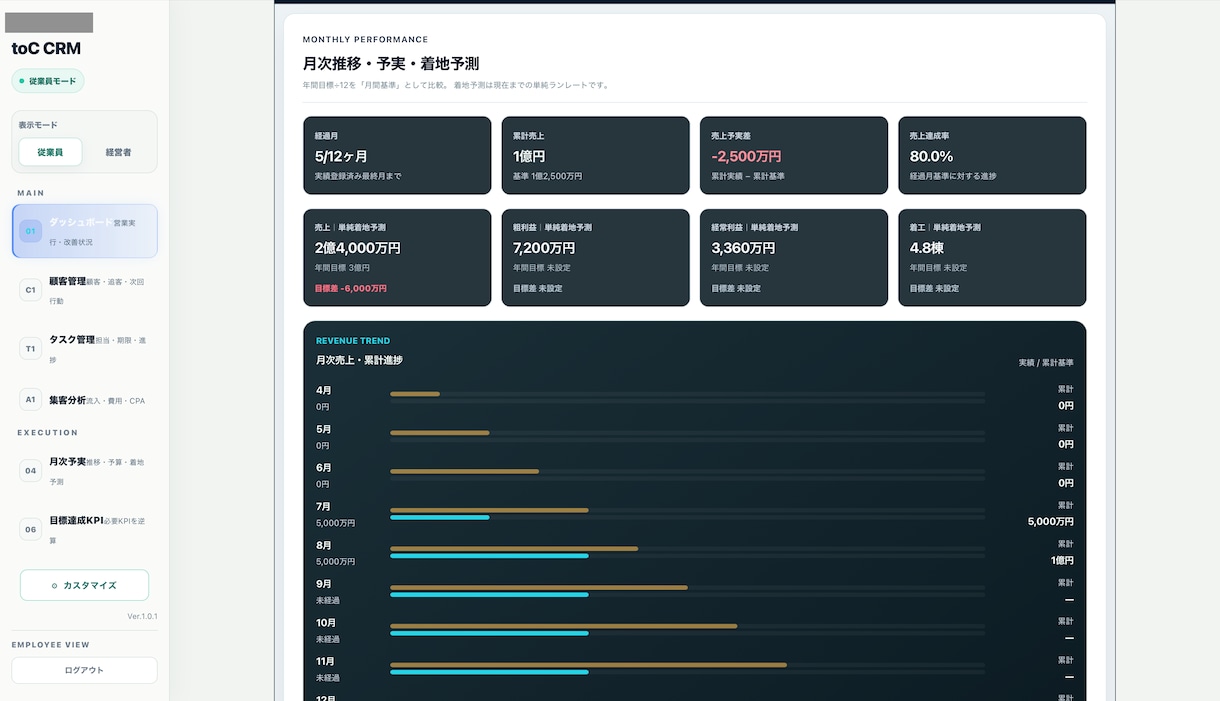Click the 実績 / 累計基準 legend text

[x=1046, y=362]
